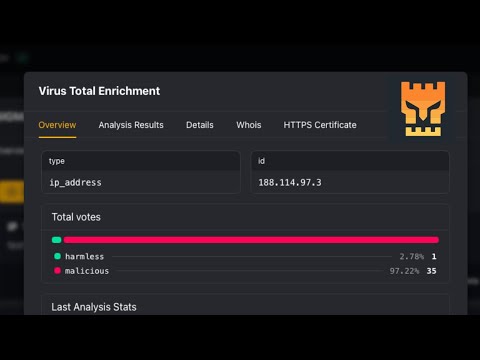The height and width of the screenshot is (360, 480).
Task: Click the 'Last Analysis Stats' heading
Action: 94,307
